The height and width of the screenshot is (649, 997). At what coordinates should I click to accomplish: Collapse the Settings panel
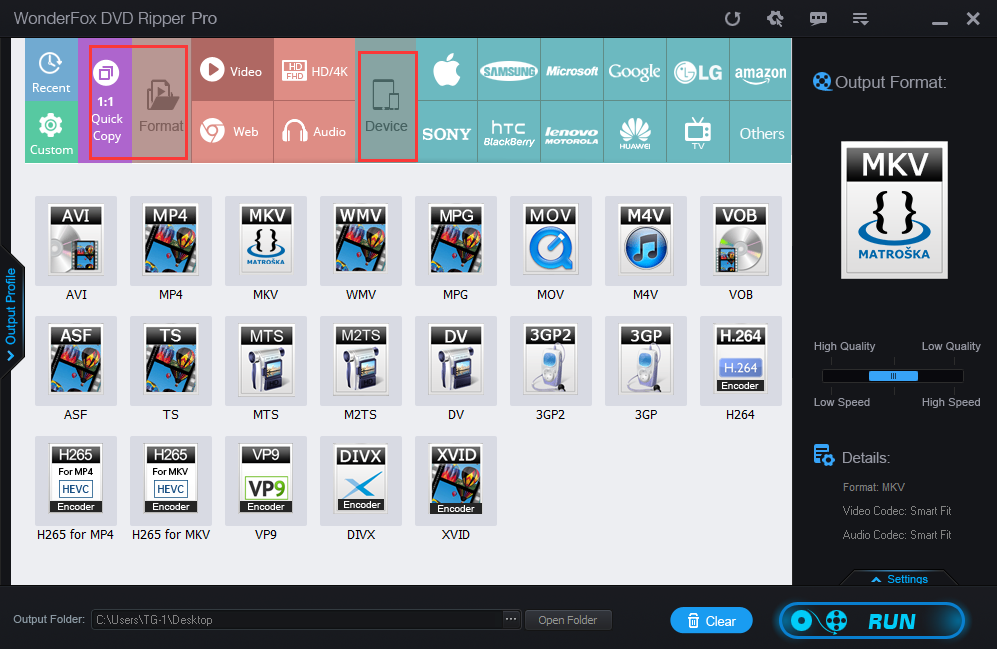coord(899,578)
